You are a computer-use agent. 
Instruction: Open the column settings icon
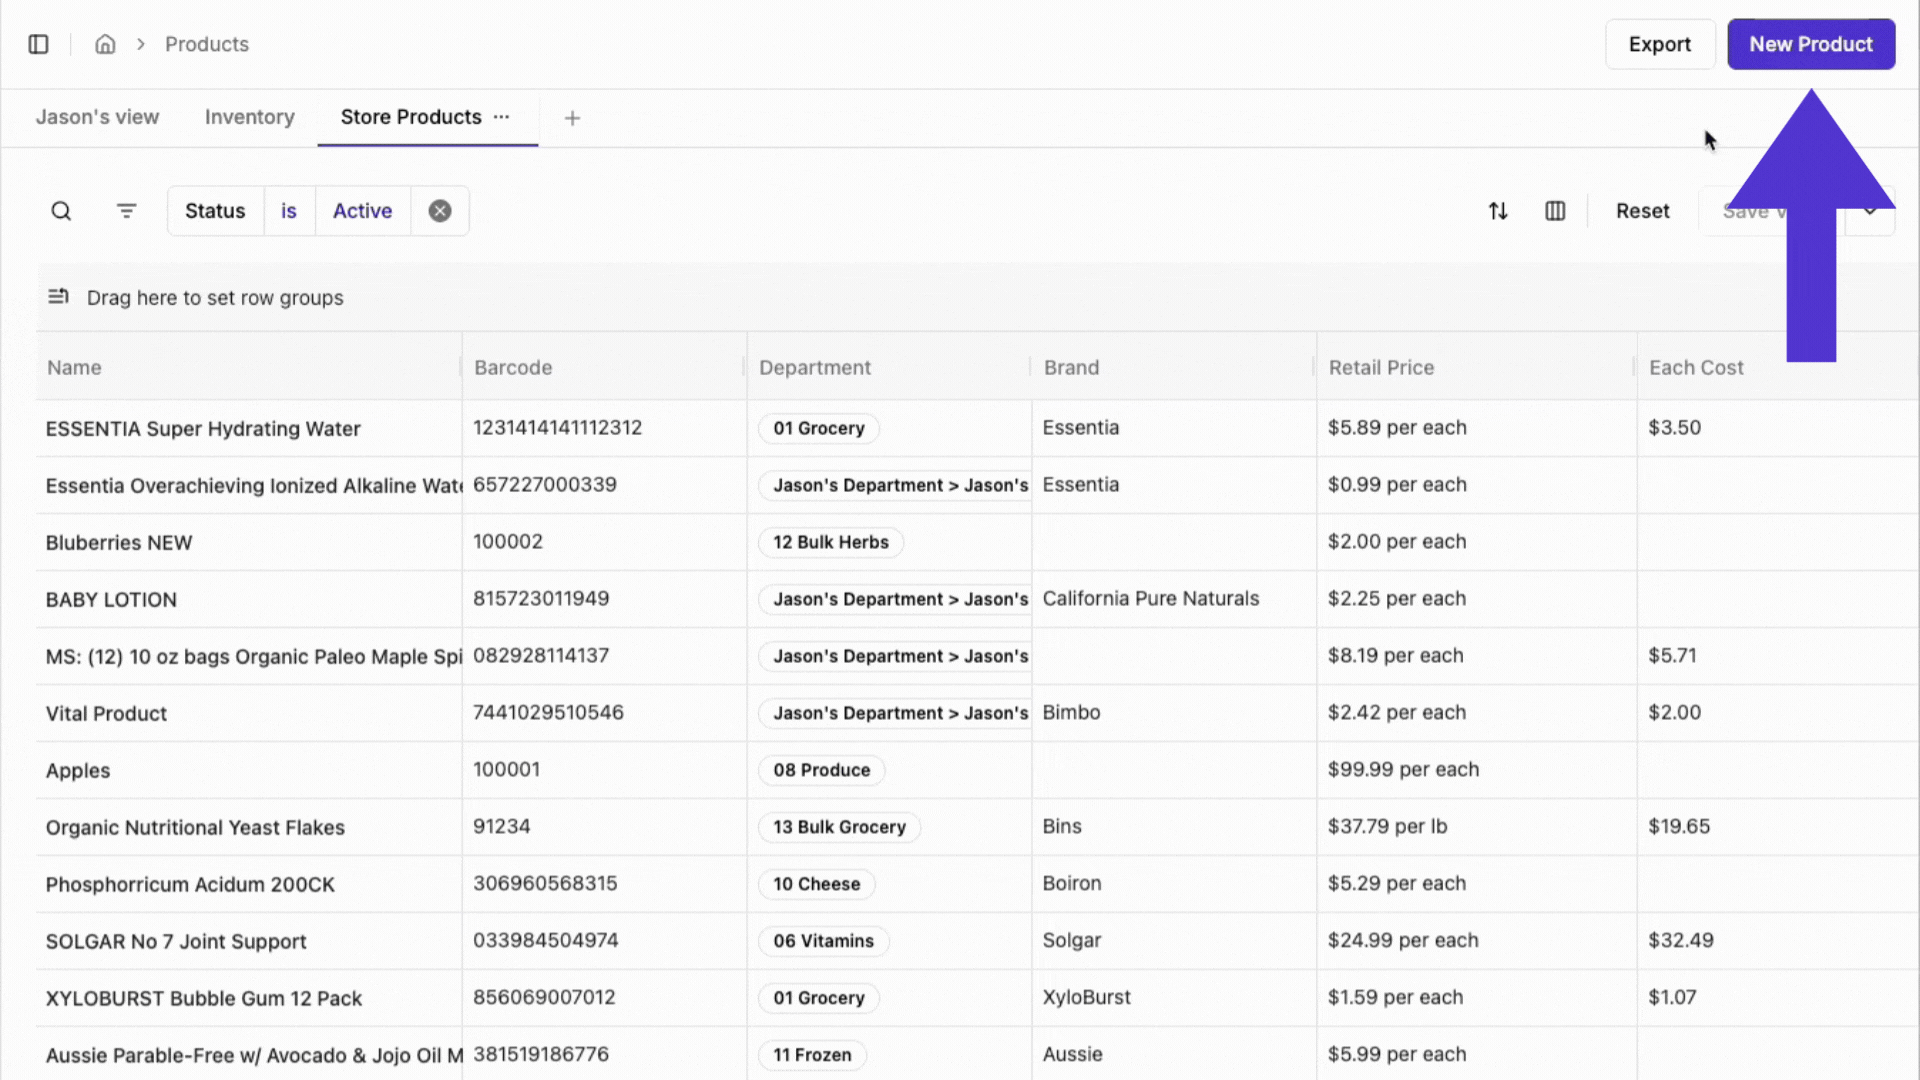click(x=1555, y=211)
